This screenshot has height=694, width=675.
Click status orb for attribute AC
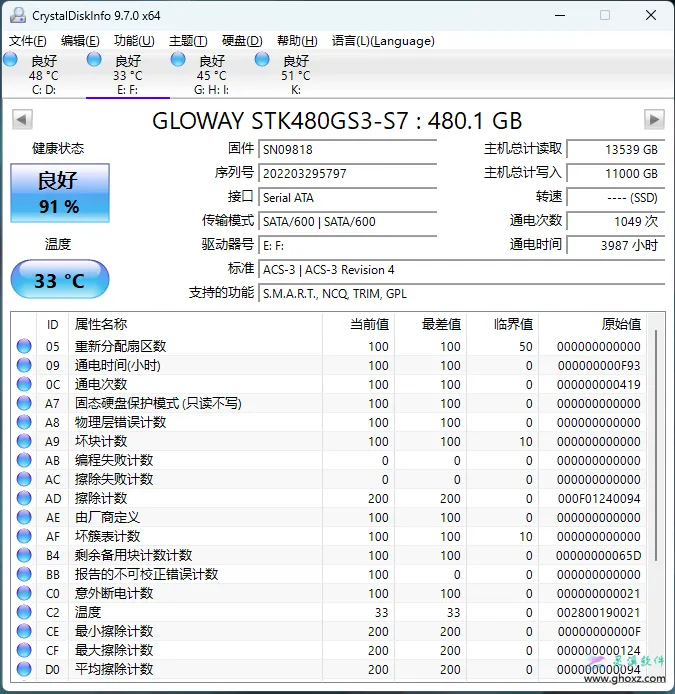tap(24, 479)
